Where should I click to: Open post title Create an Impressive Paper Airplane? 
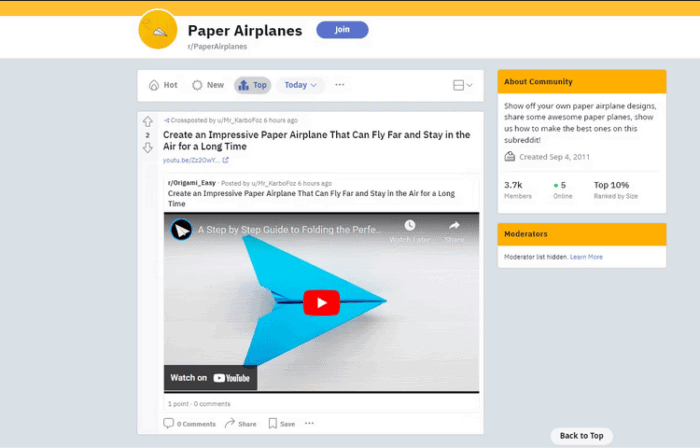pyautogui.click(x=316, y=141)
